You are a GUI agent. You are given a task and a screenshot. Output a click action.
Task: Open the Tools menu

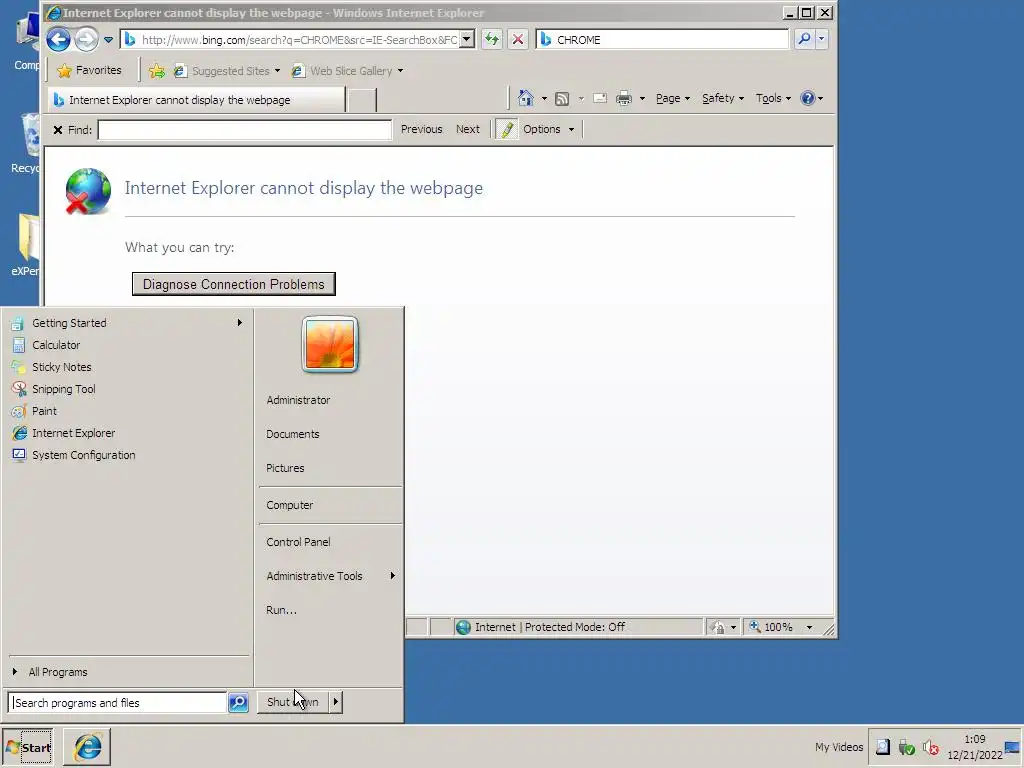tap(773, 99)
